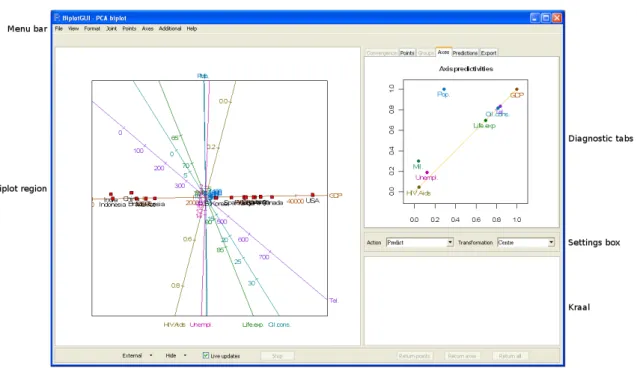This screenshot has width=637, height=368.
Task: Click the Life exp. point in predictivities plot
Action: click(x=485, y=121)
